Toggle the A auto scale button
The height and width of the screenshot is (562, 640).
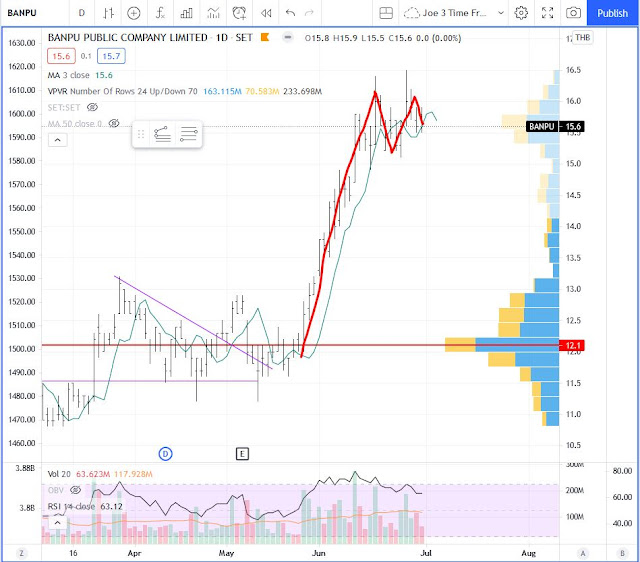coord(583,553)
